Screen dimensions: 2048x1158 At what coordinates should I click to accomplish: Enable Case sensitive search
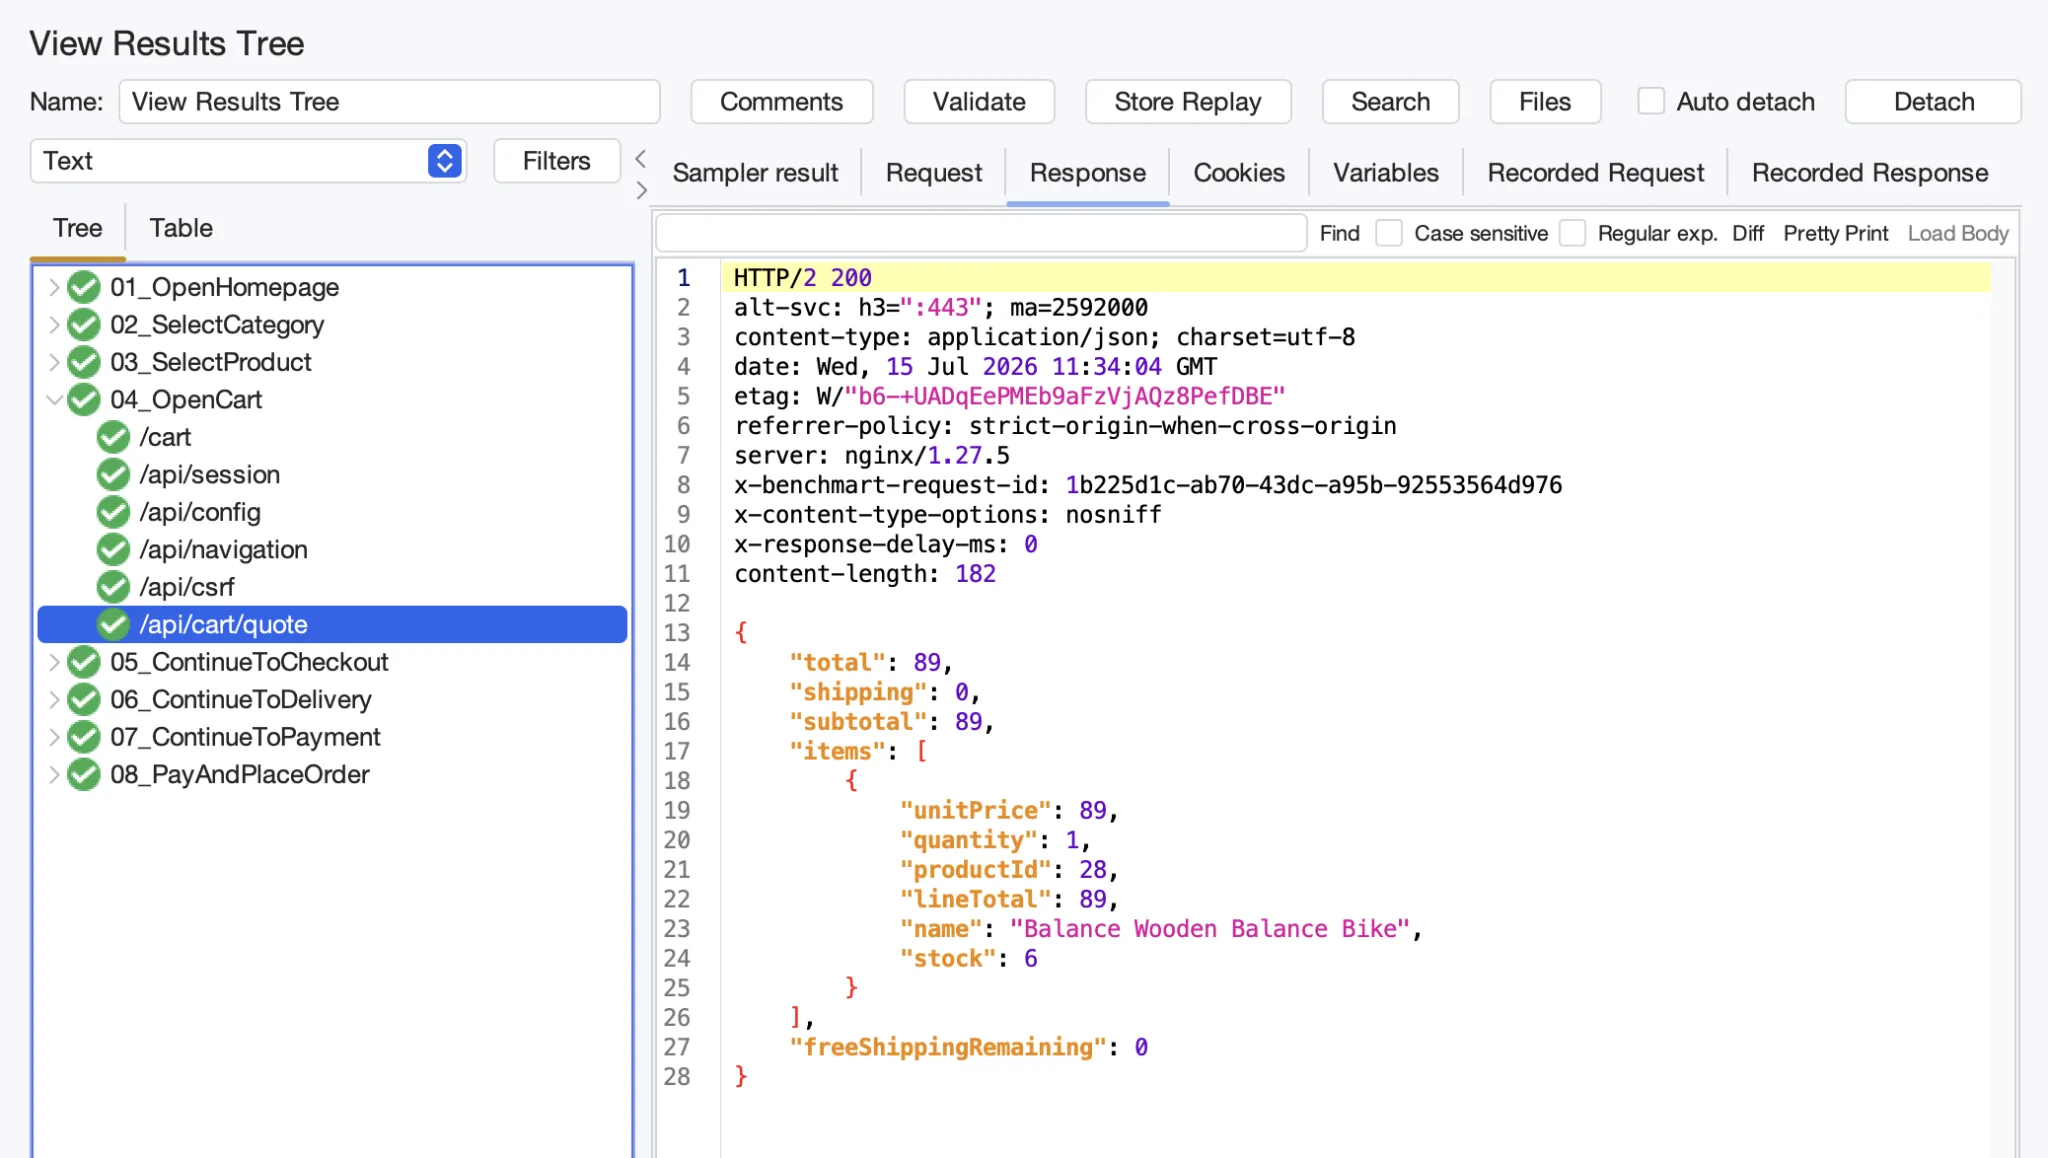click(x=1389, y=233)
